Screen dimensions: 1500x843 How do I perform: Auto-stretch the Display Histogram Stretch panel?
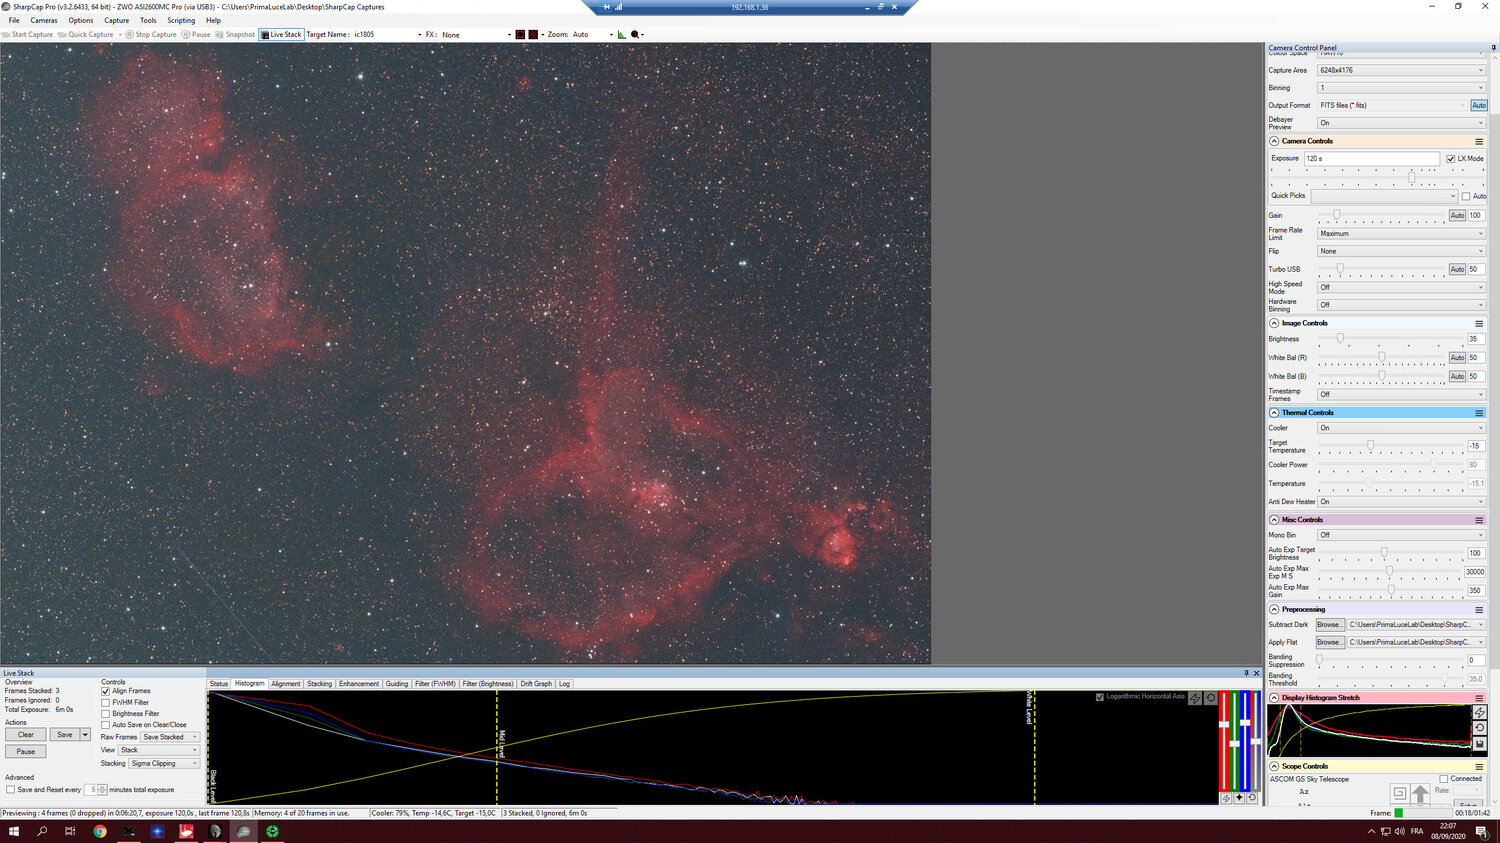pos(1480,712)
